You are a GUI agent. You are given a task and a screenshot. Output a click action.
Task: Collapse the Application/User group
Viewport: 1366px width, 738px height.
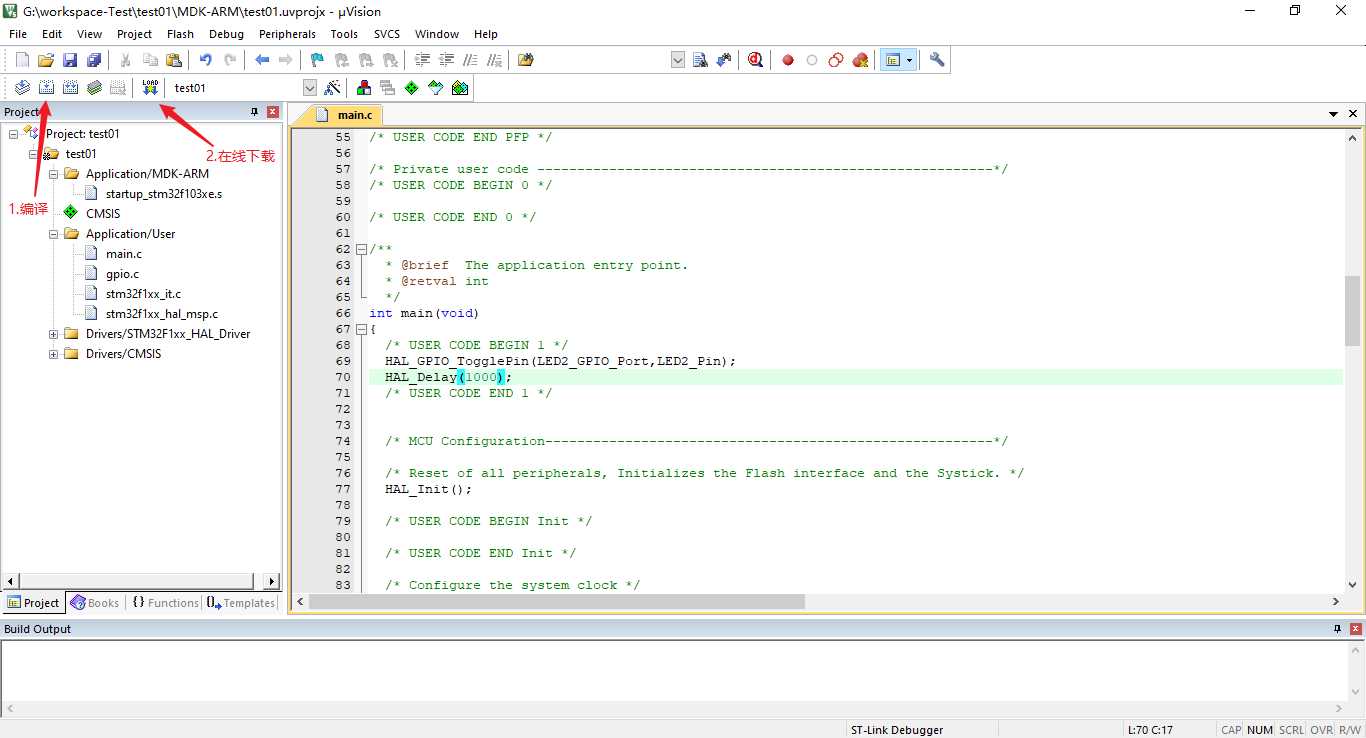click(x=54, y=234)
